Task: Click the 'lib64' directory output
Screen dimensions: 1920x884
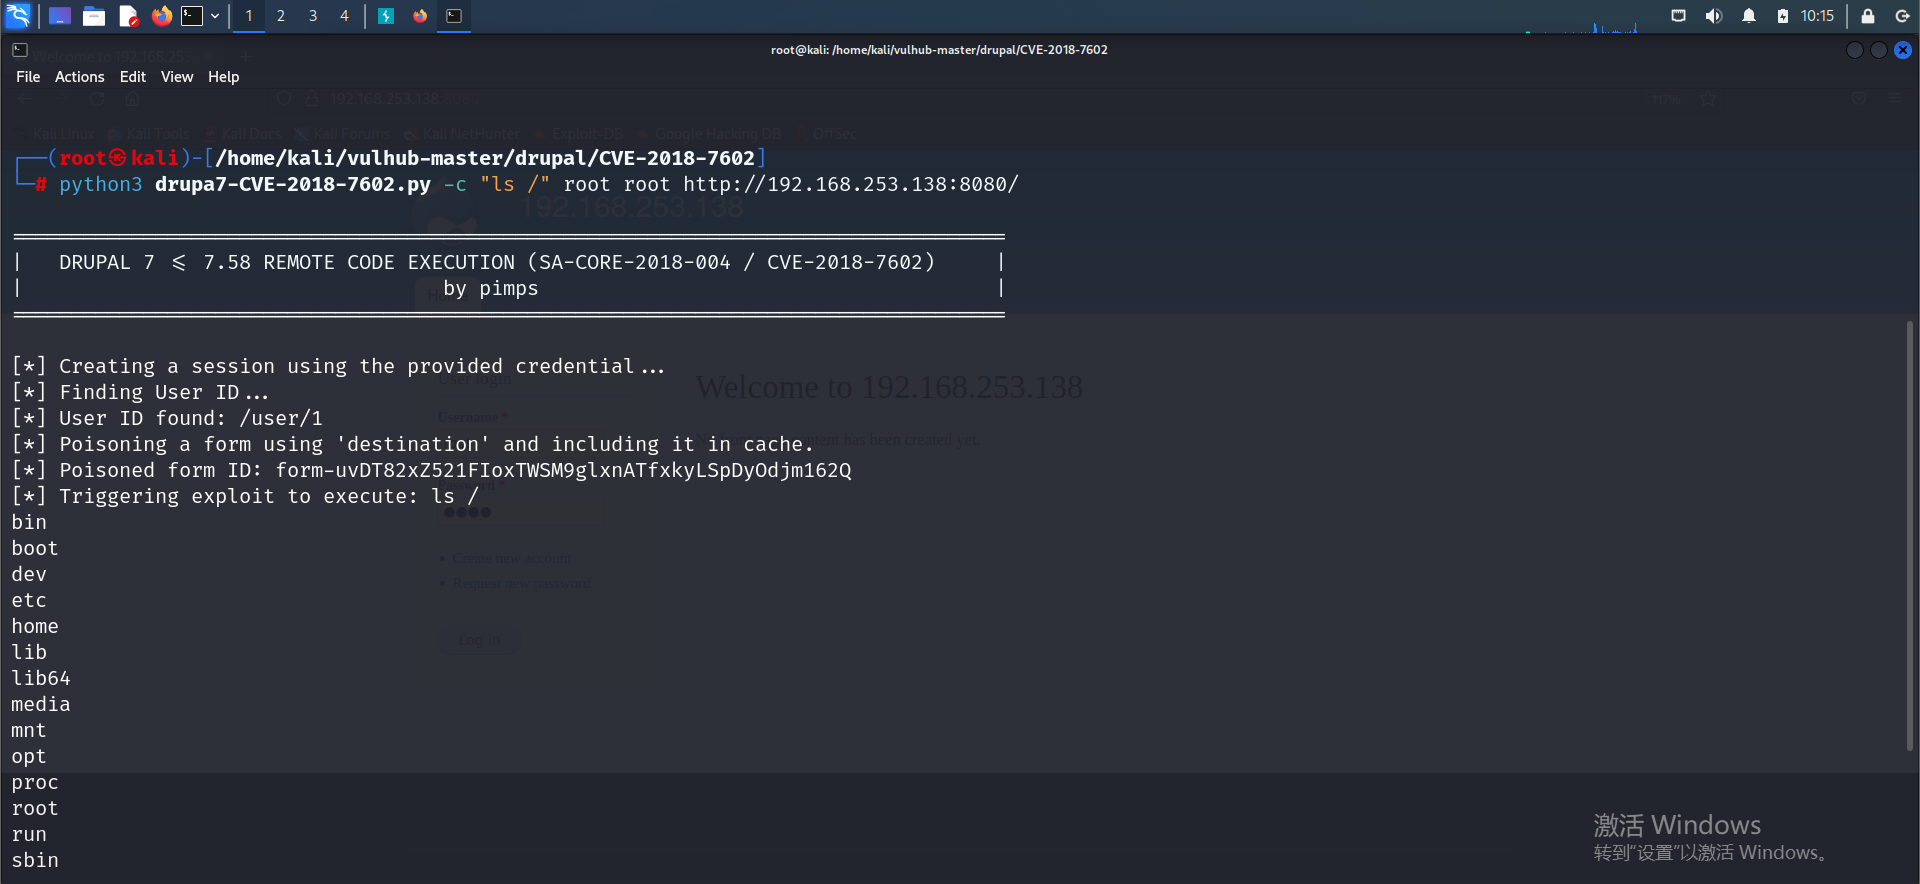Action: pos(41,678)
